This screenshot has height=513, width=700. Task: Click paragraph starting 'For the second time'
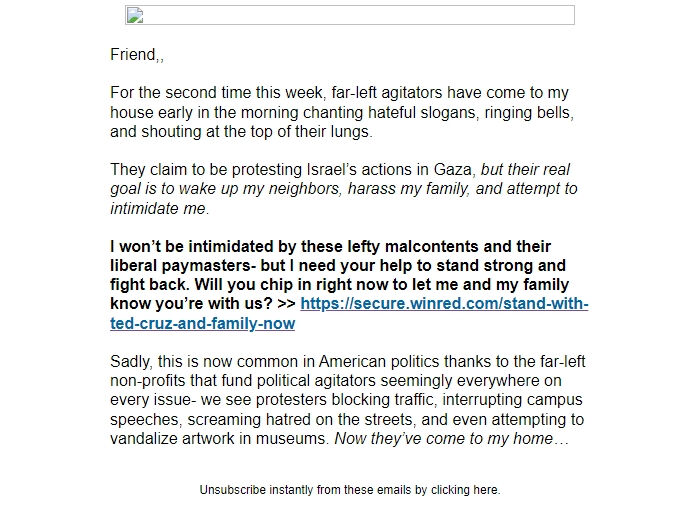(x=342, y=112)
